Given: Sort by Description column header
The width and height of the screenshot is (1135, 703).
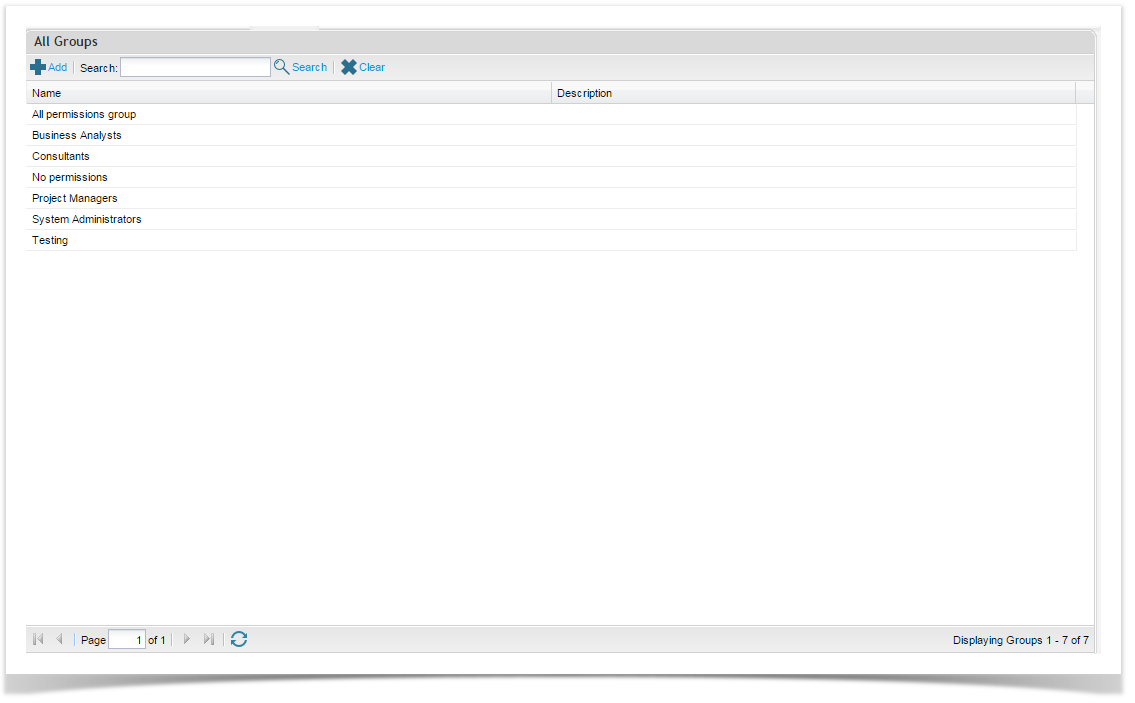Looking at the screenshot, I should point(584,93).
